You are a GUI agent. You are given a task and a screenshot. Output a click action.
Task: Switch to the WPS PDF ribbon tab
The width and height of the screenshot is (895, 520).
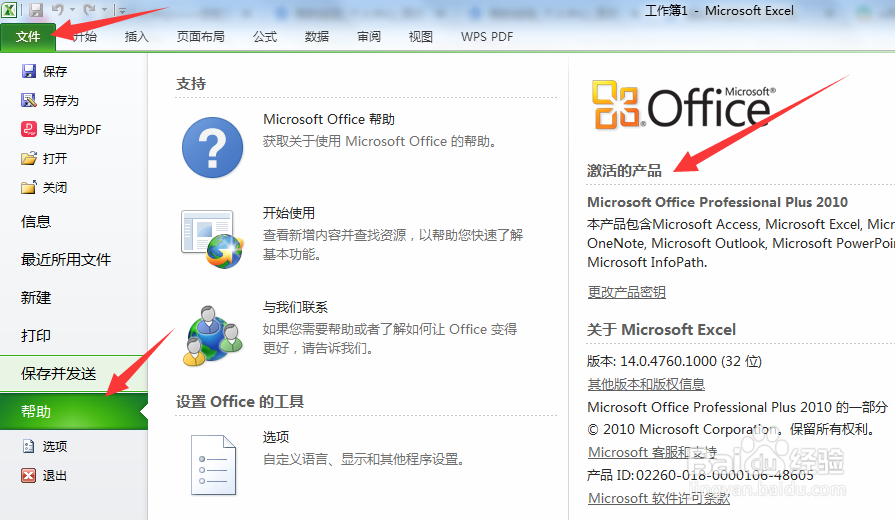click(x=487, y=37)
